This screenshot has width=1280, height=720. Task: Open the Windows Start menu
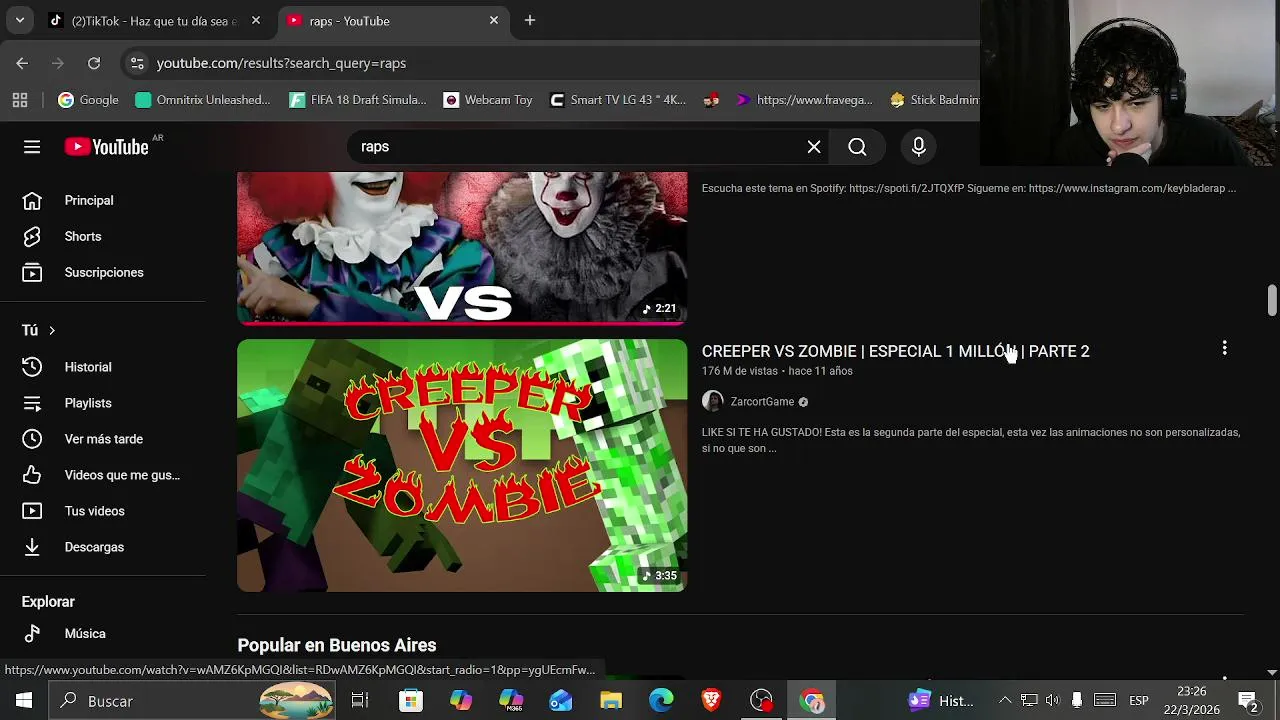click(23, 700)
